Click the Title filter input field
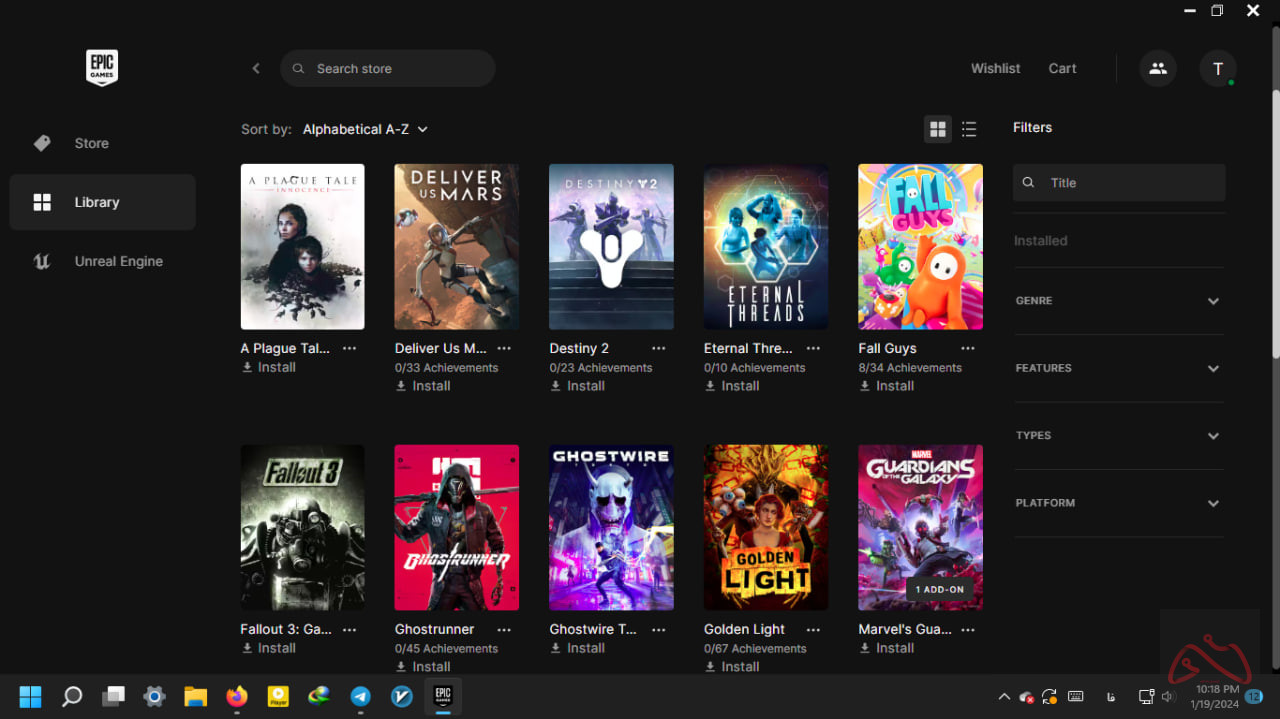The image size is (1280, 719). (1130, 183)
